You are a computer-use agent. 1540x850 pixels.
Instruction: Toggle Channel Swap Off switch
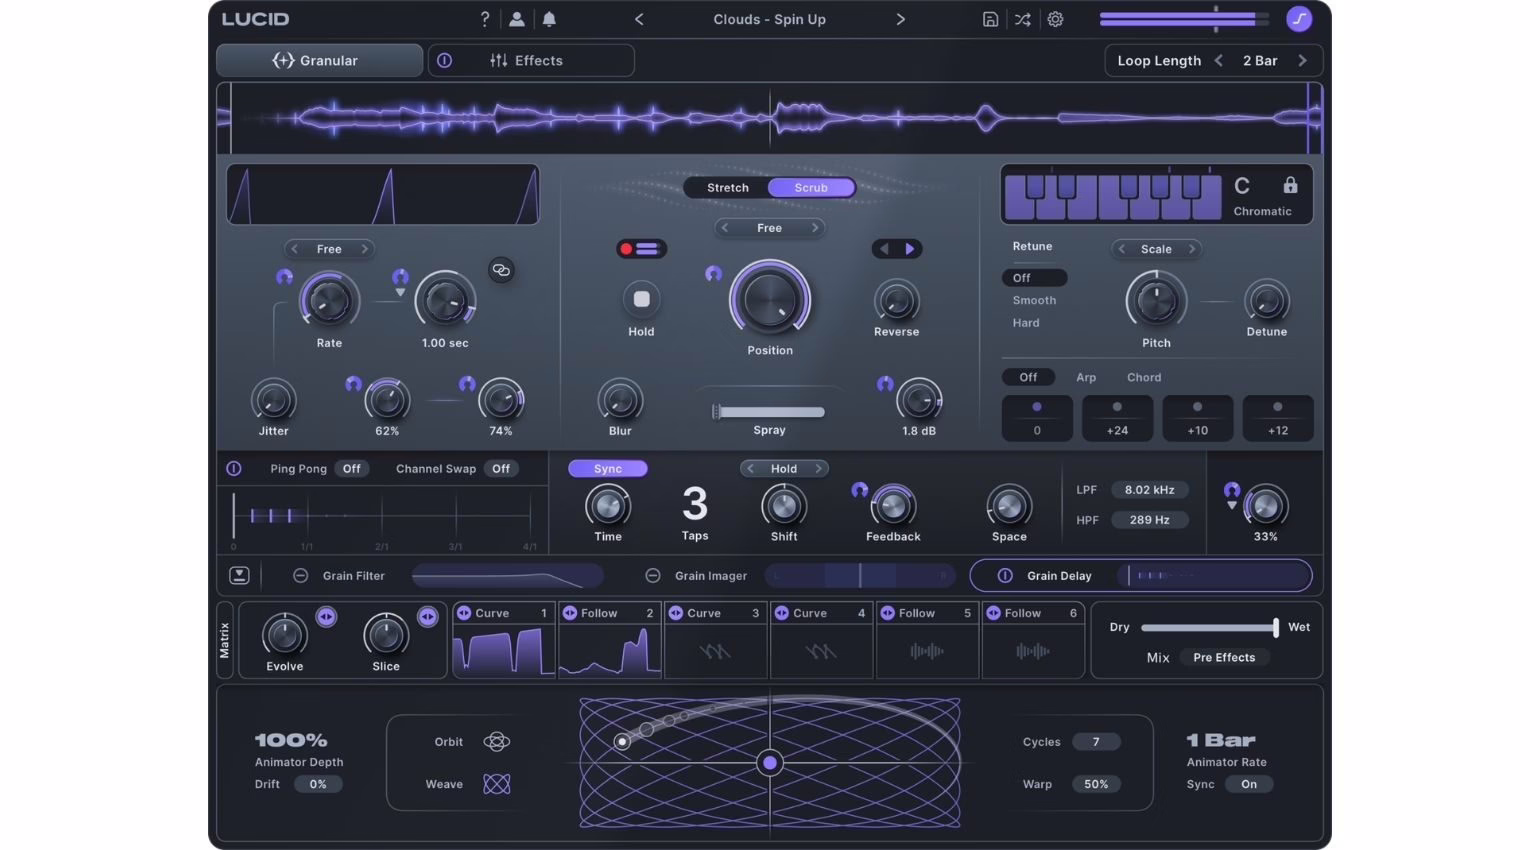[x=501, y=468]
